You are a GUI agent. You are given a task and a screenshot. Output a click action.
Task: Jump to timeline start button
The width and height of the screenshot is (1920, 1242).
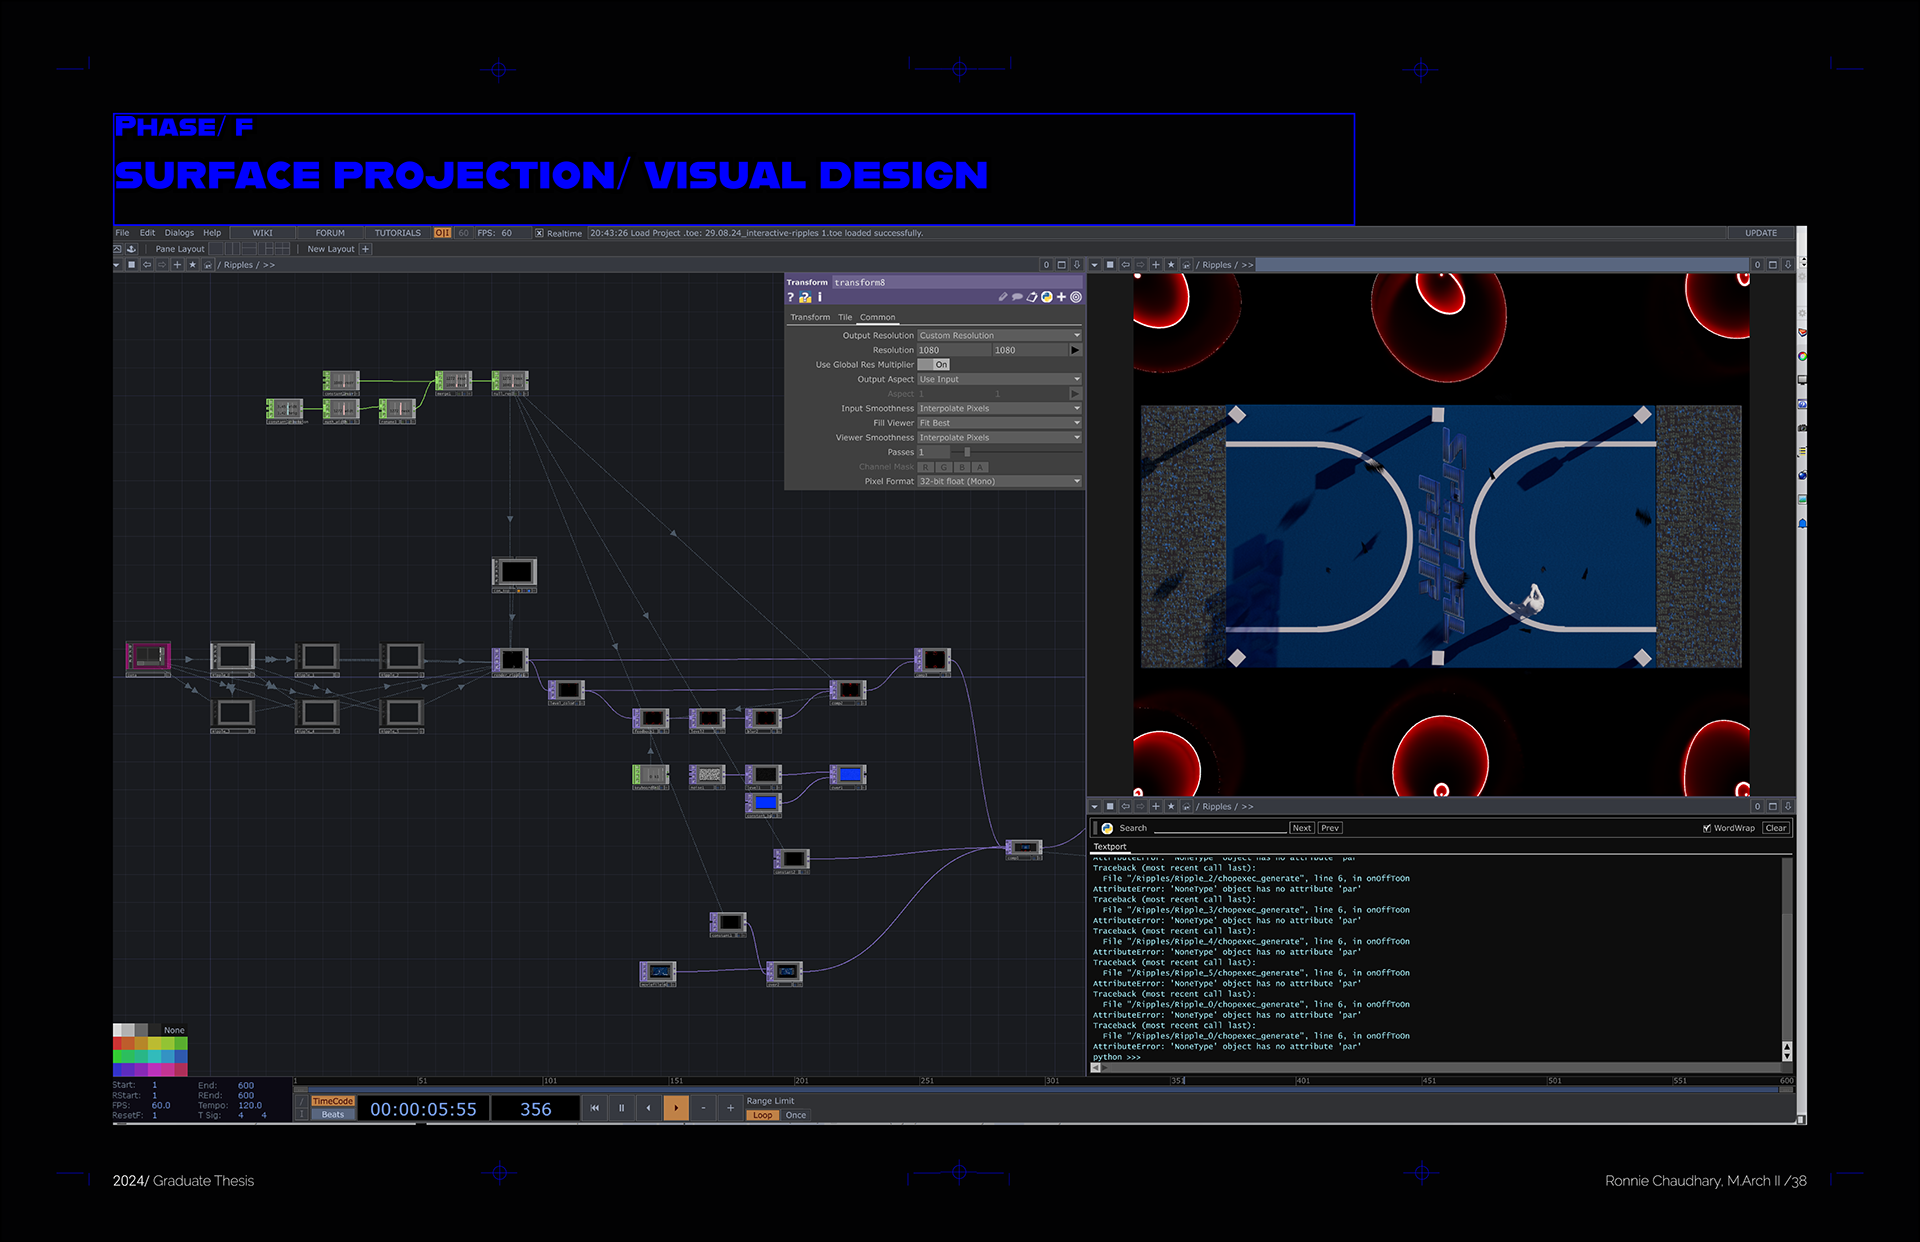(x=594, y=1108)
